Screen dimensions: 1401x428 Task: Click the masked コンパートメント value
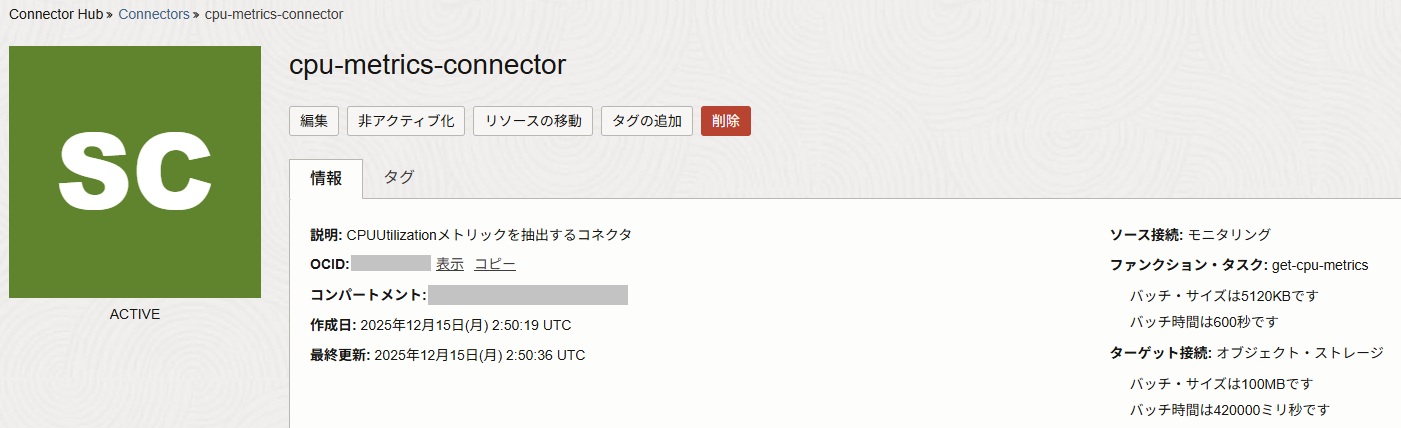click(x=528, y=295)
